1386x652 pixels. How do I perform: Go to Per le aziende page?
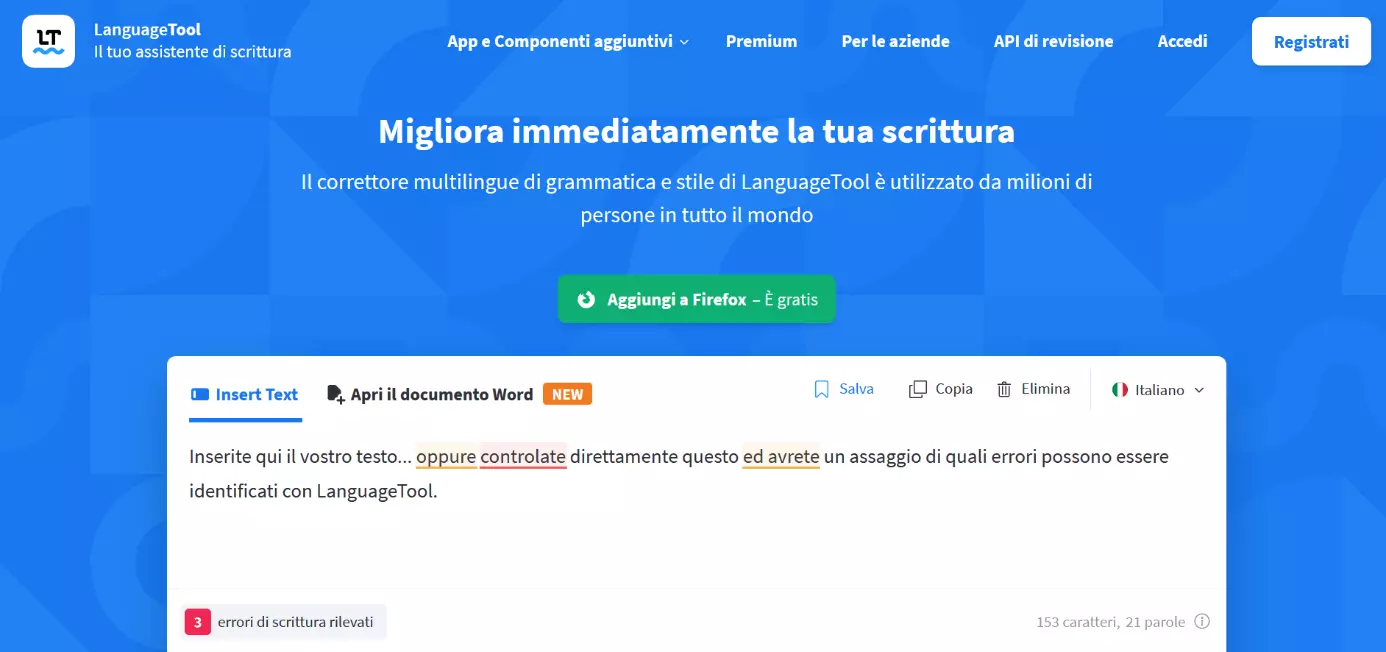click(x=895, y=41)
